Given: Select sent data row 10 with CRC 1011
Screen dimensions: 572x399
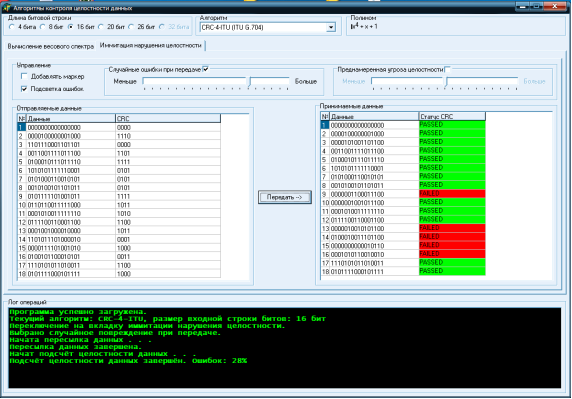Looking at the screenshot, I should [x=119, y=205].
